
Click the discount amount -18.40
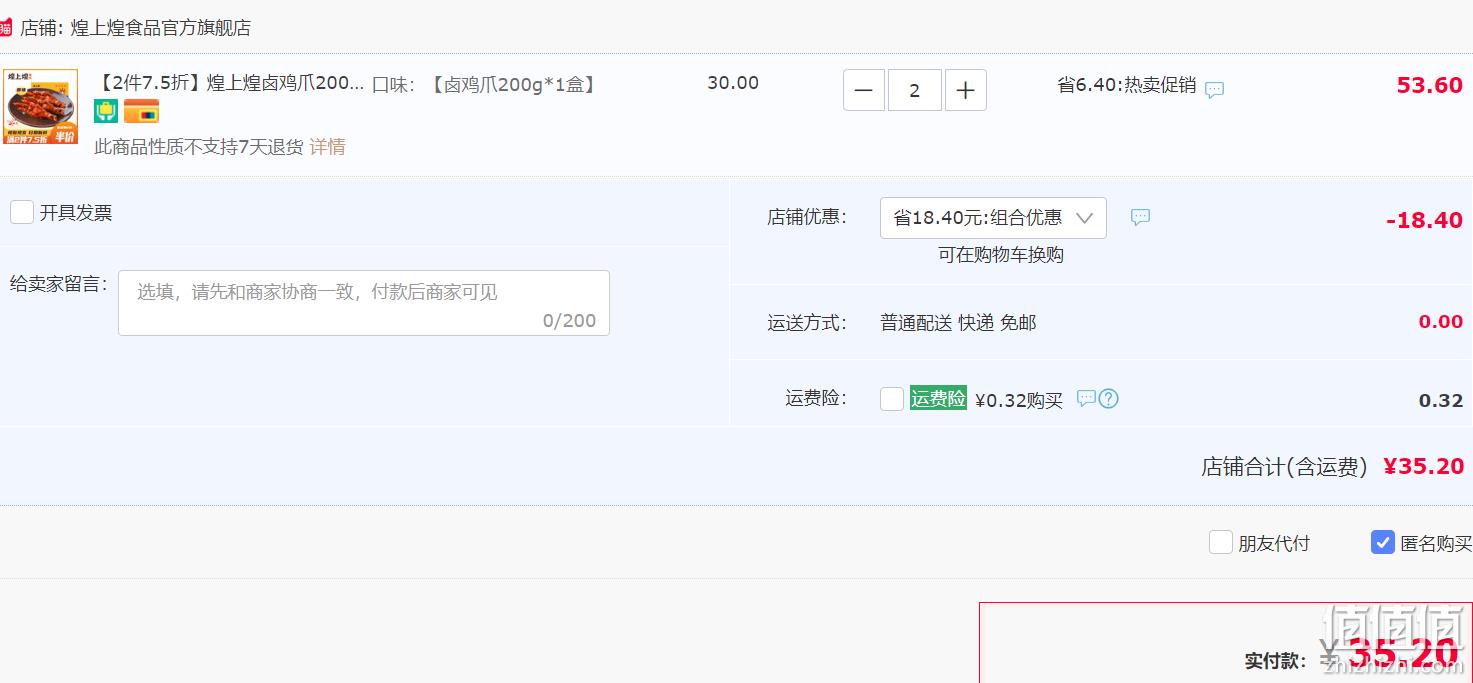pos(1425,220)
